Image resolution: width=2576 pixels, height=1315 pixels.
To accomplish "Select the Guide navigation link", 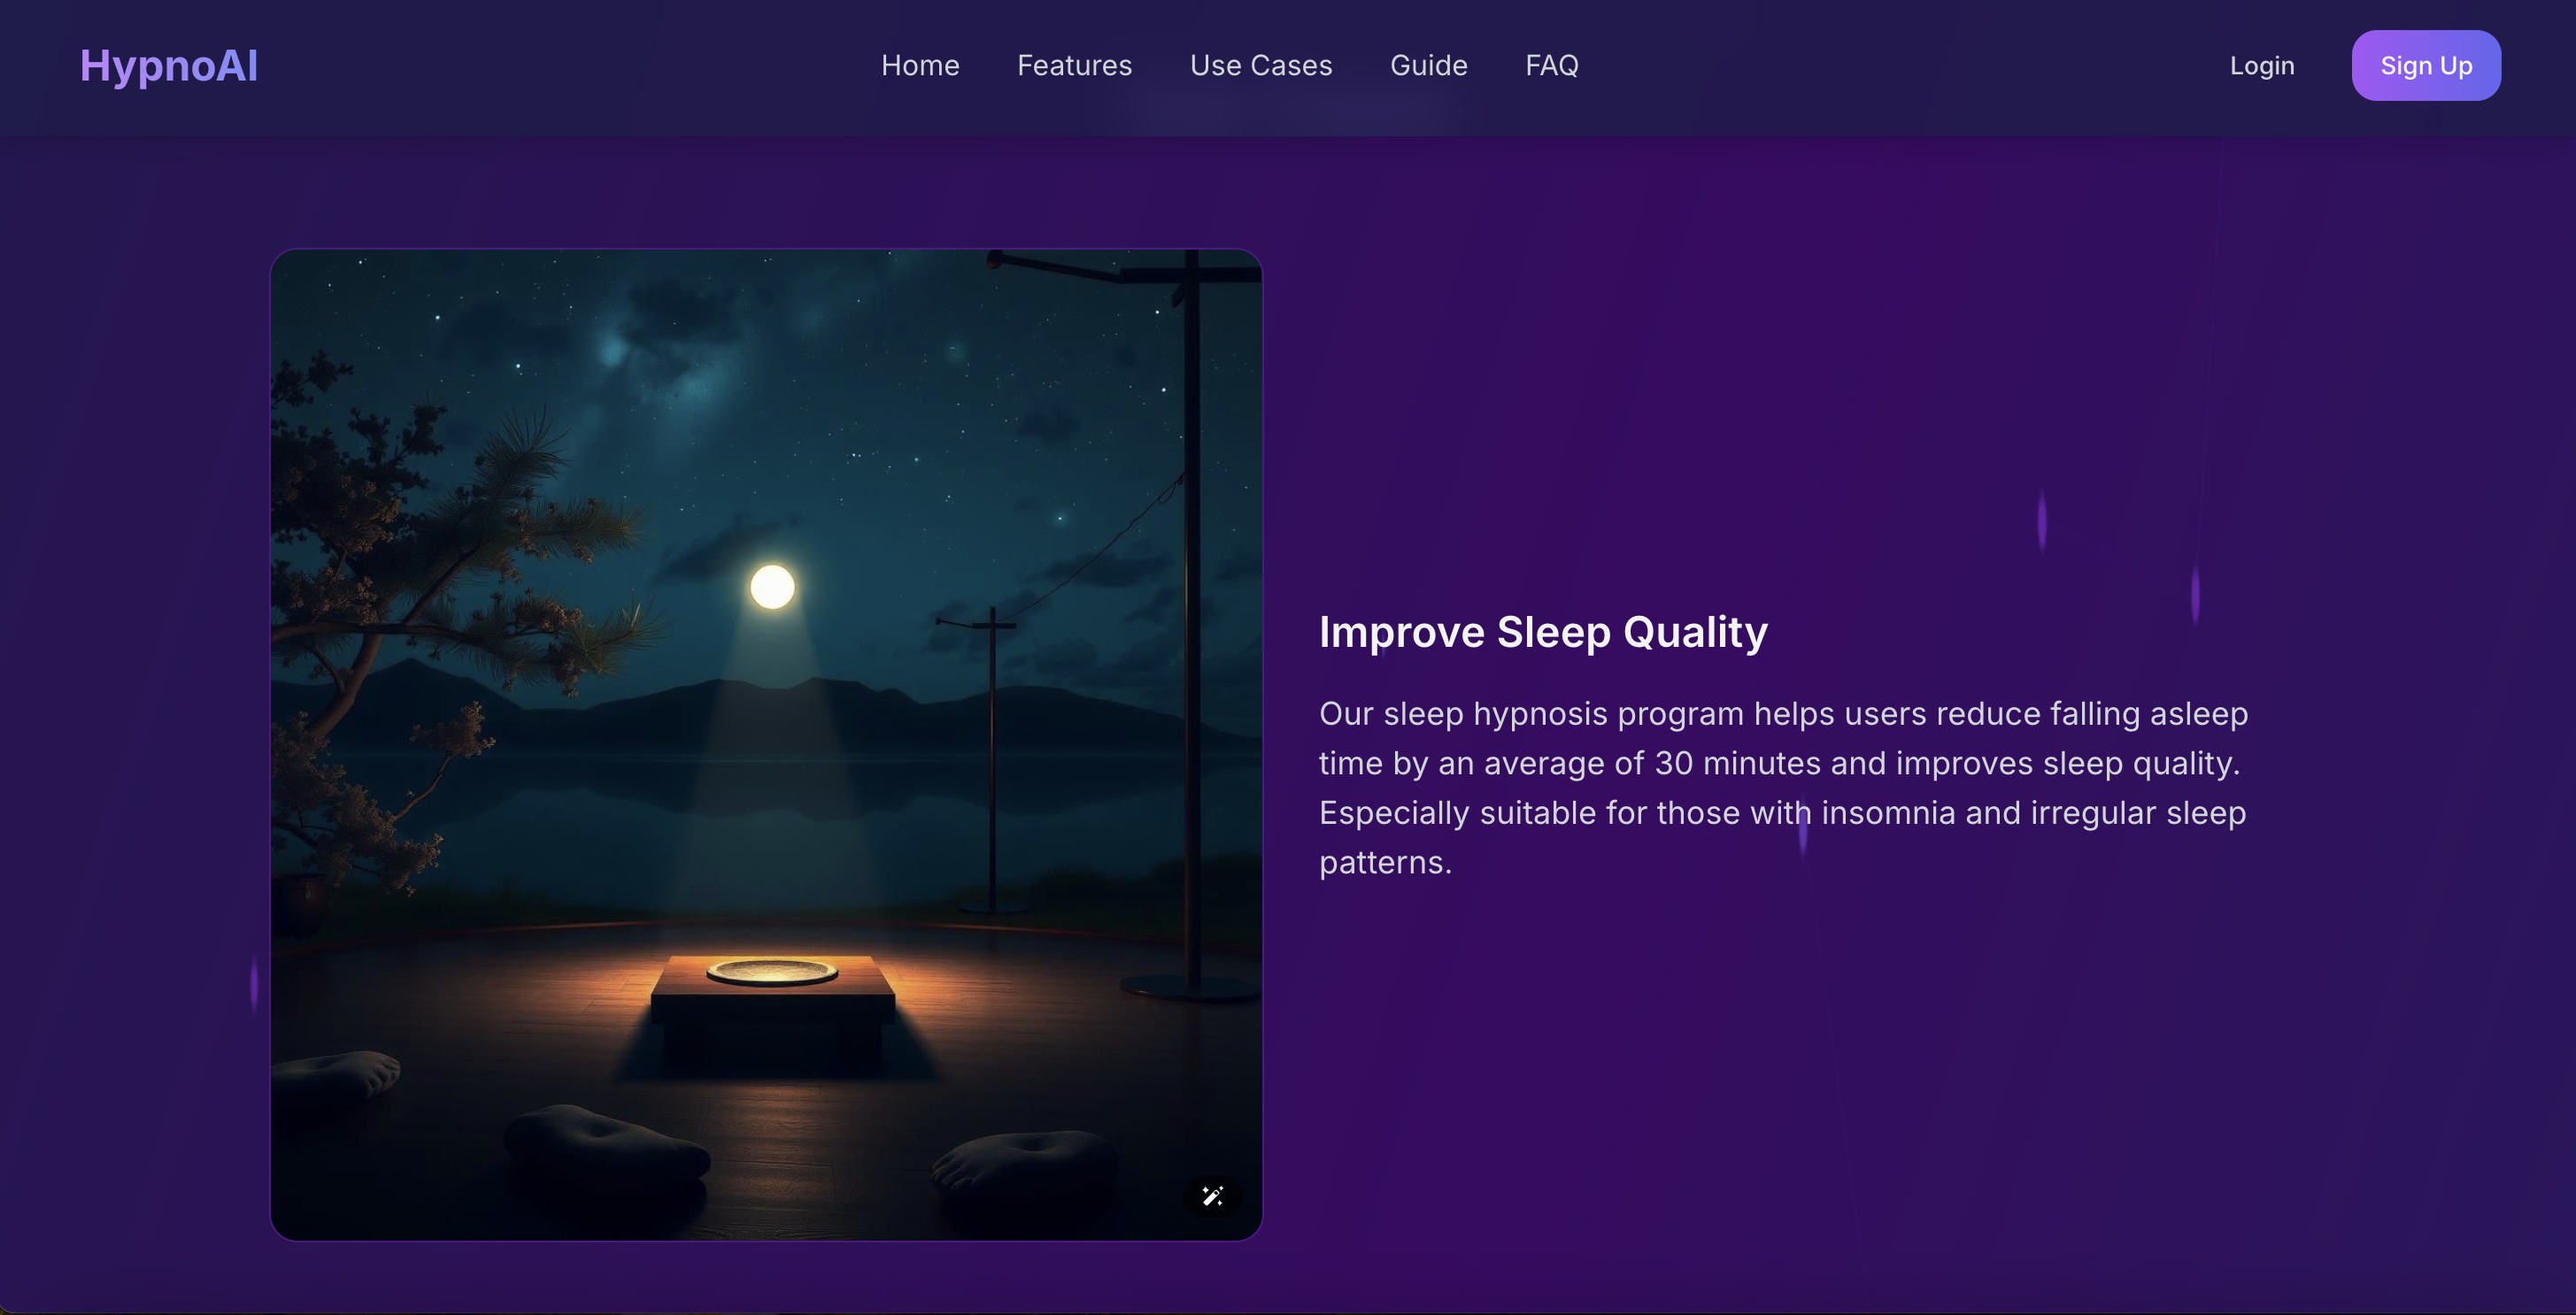I will [x=1428, y=66].
